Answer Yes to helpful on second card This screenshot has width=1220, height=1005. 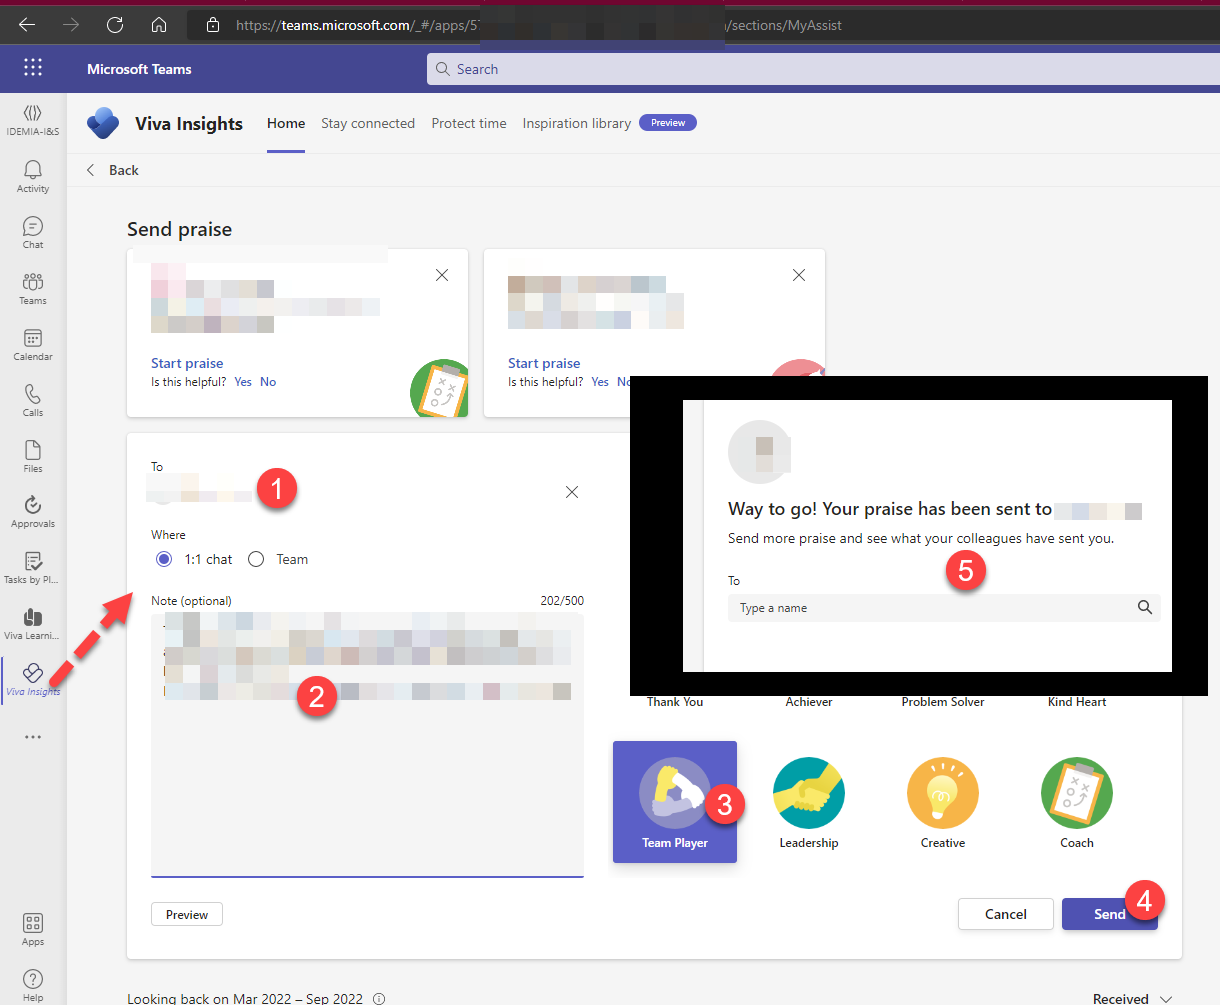pyautogui.click(x=600, y=382)
